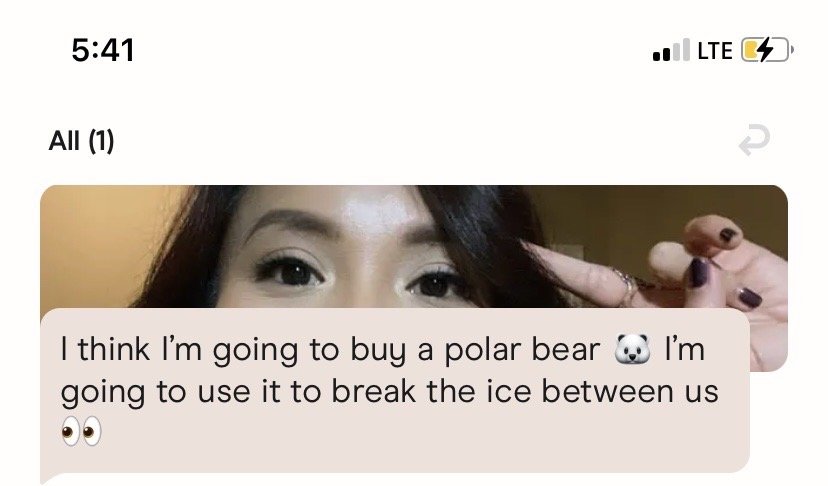Tap the yellow battery level fill
This screenshot has width=828, height=486.
click(751, 50)
